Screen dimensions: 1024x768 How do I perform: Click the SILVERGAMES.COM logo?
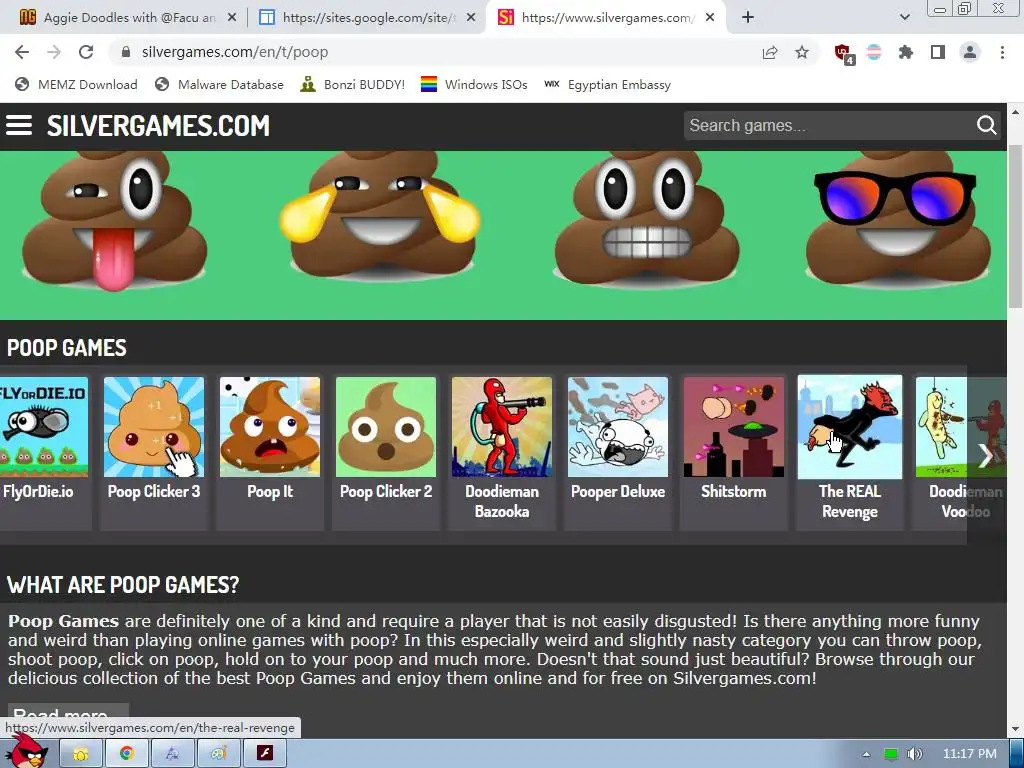(x=158, y=125)
